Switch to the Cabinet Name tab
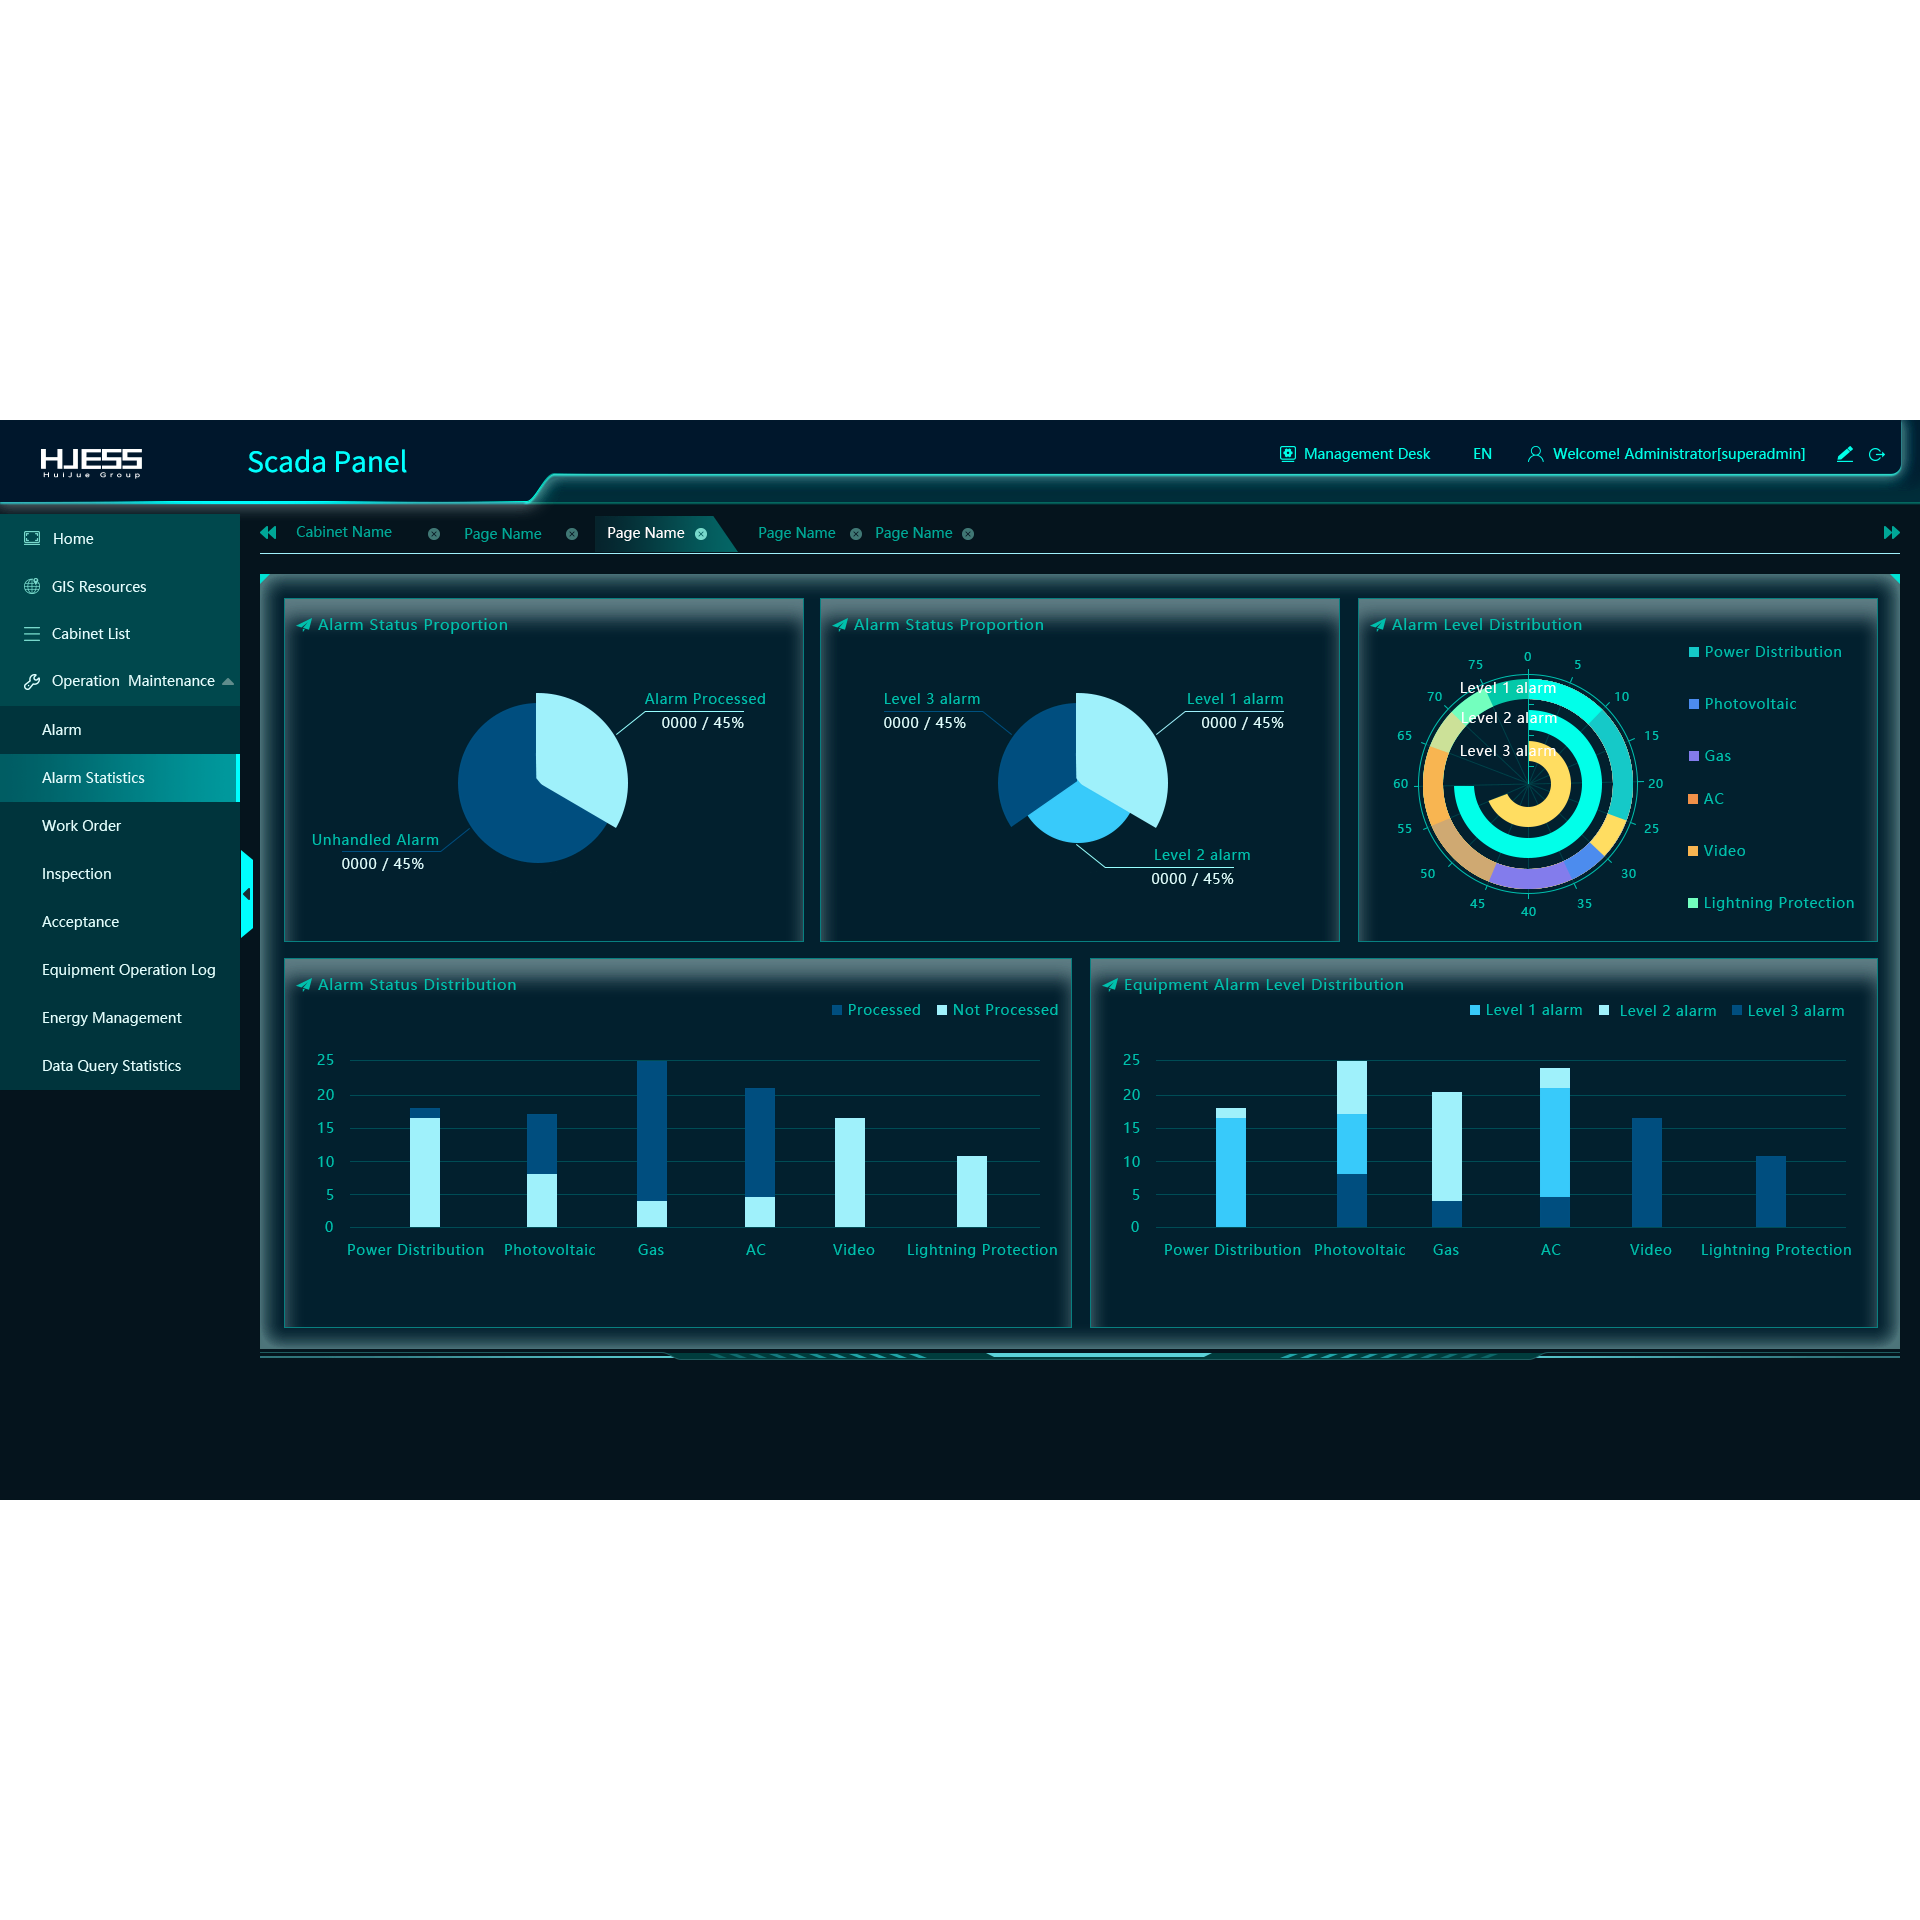Viewport: 1920px width, 1920px height. [x=343, y=532]
